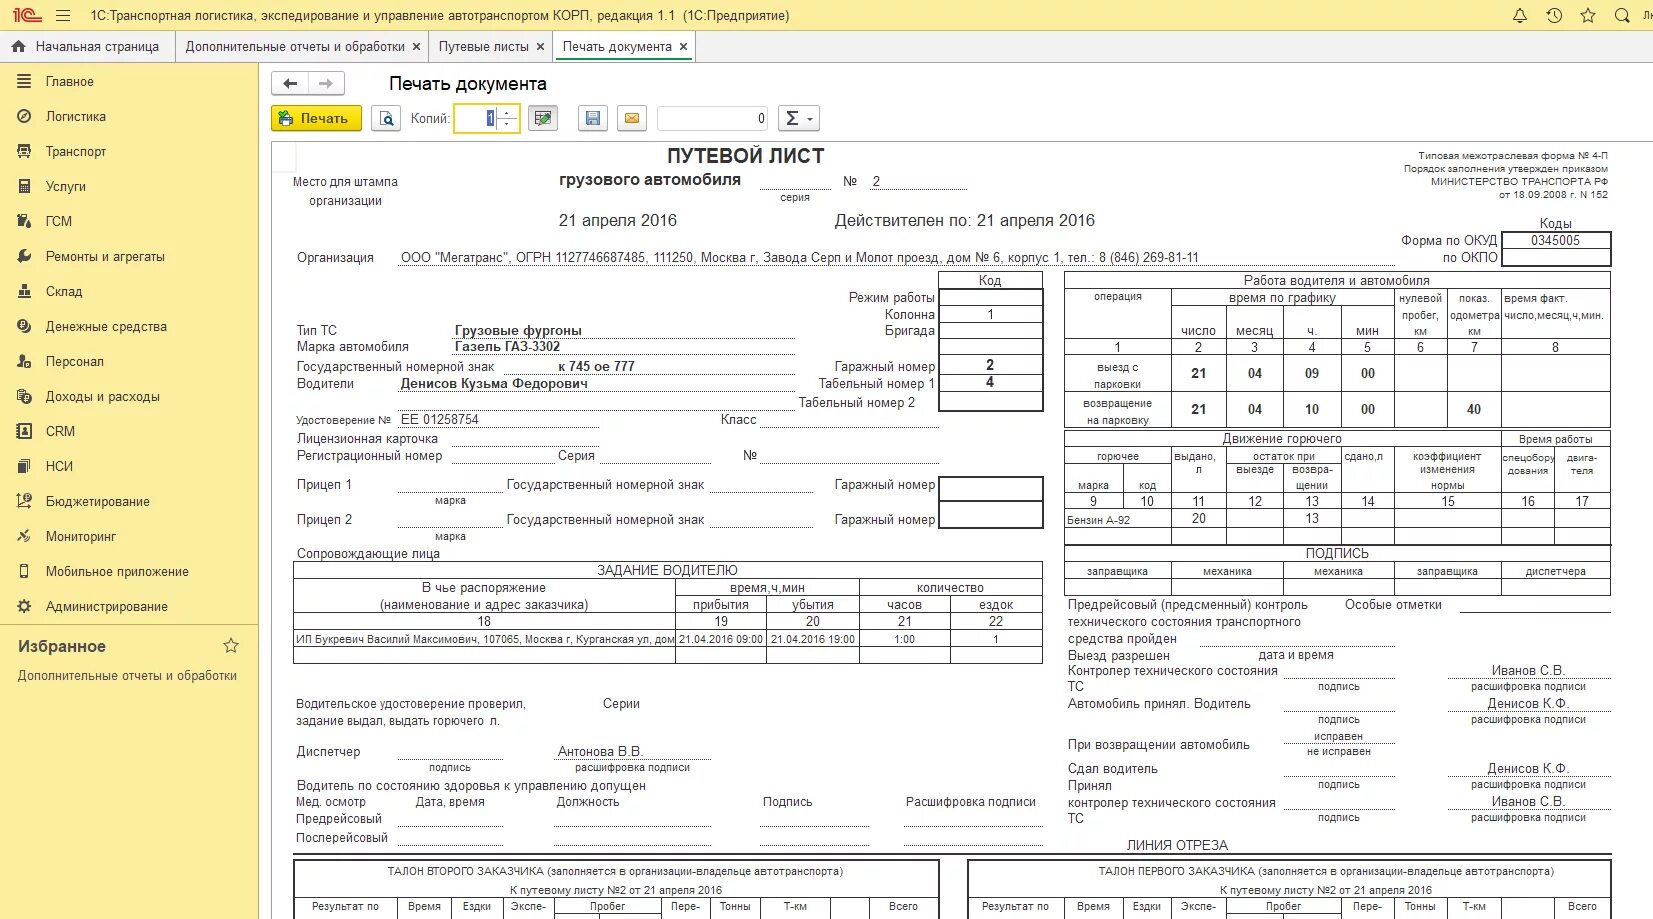Send document by email icon

632,118
